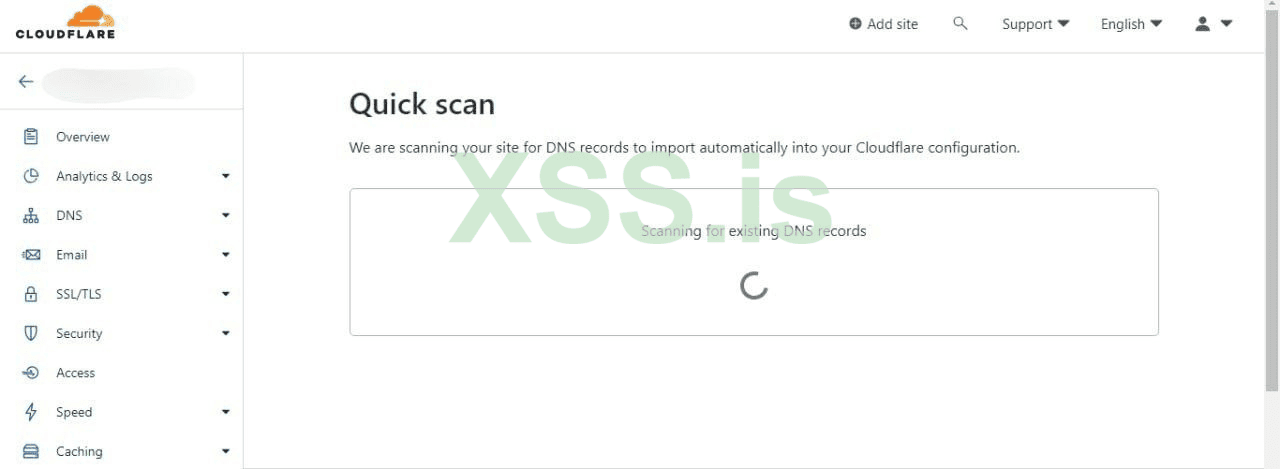Open the search magnifier icon
1280x469 pixels.
(960, 23)
